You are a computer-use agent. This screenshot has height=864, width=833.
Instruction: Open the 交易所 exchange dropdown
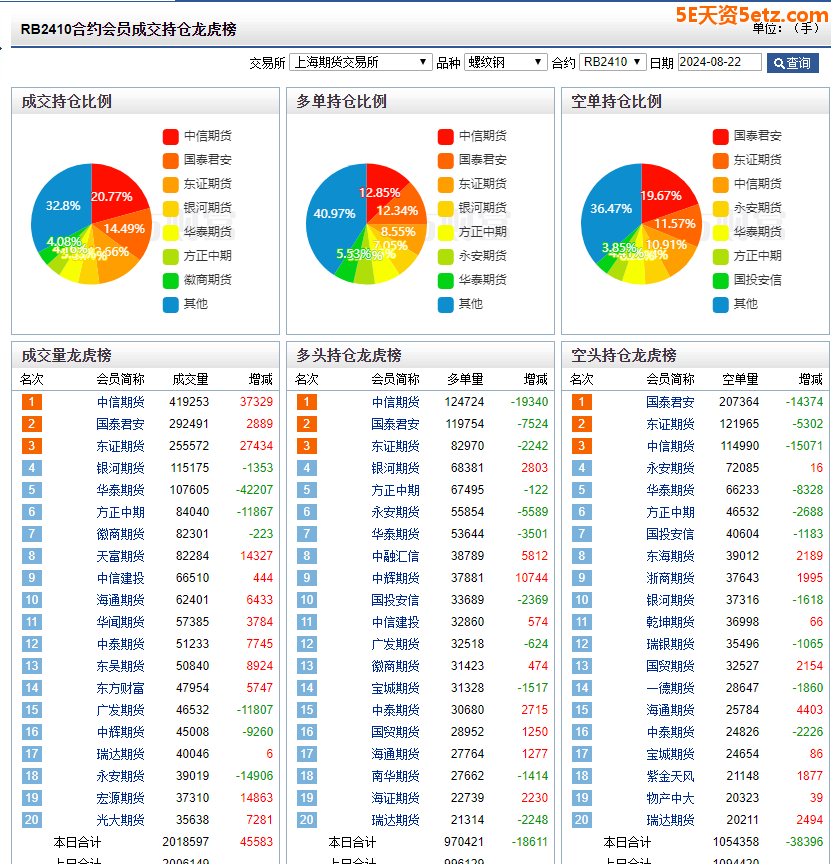click(360, 62)
